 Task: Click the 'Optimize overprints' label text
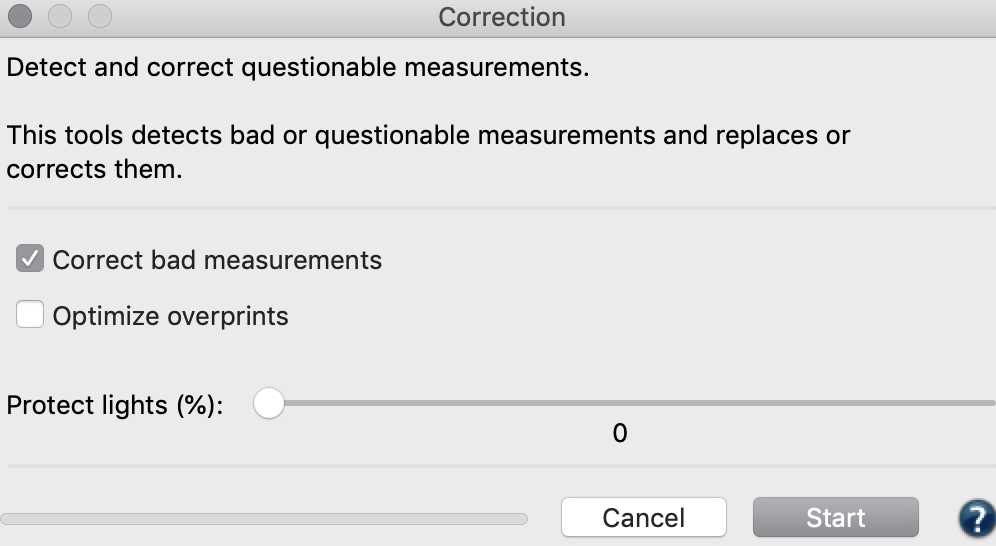coord(170,316)
